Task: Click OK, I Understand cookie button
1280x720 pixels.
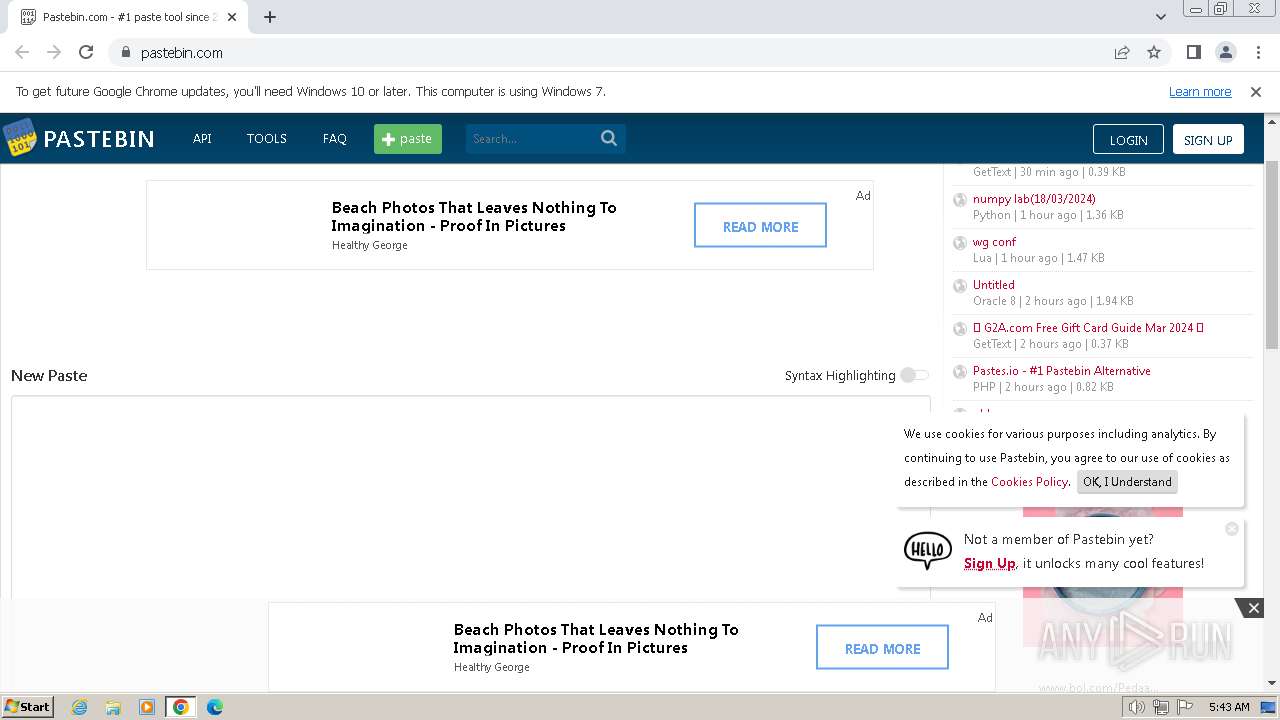Action: pyautogui.click(x=1127, y=481)
